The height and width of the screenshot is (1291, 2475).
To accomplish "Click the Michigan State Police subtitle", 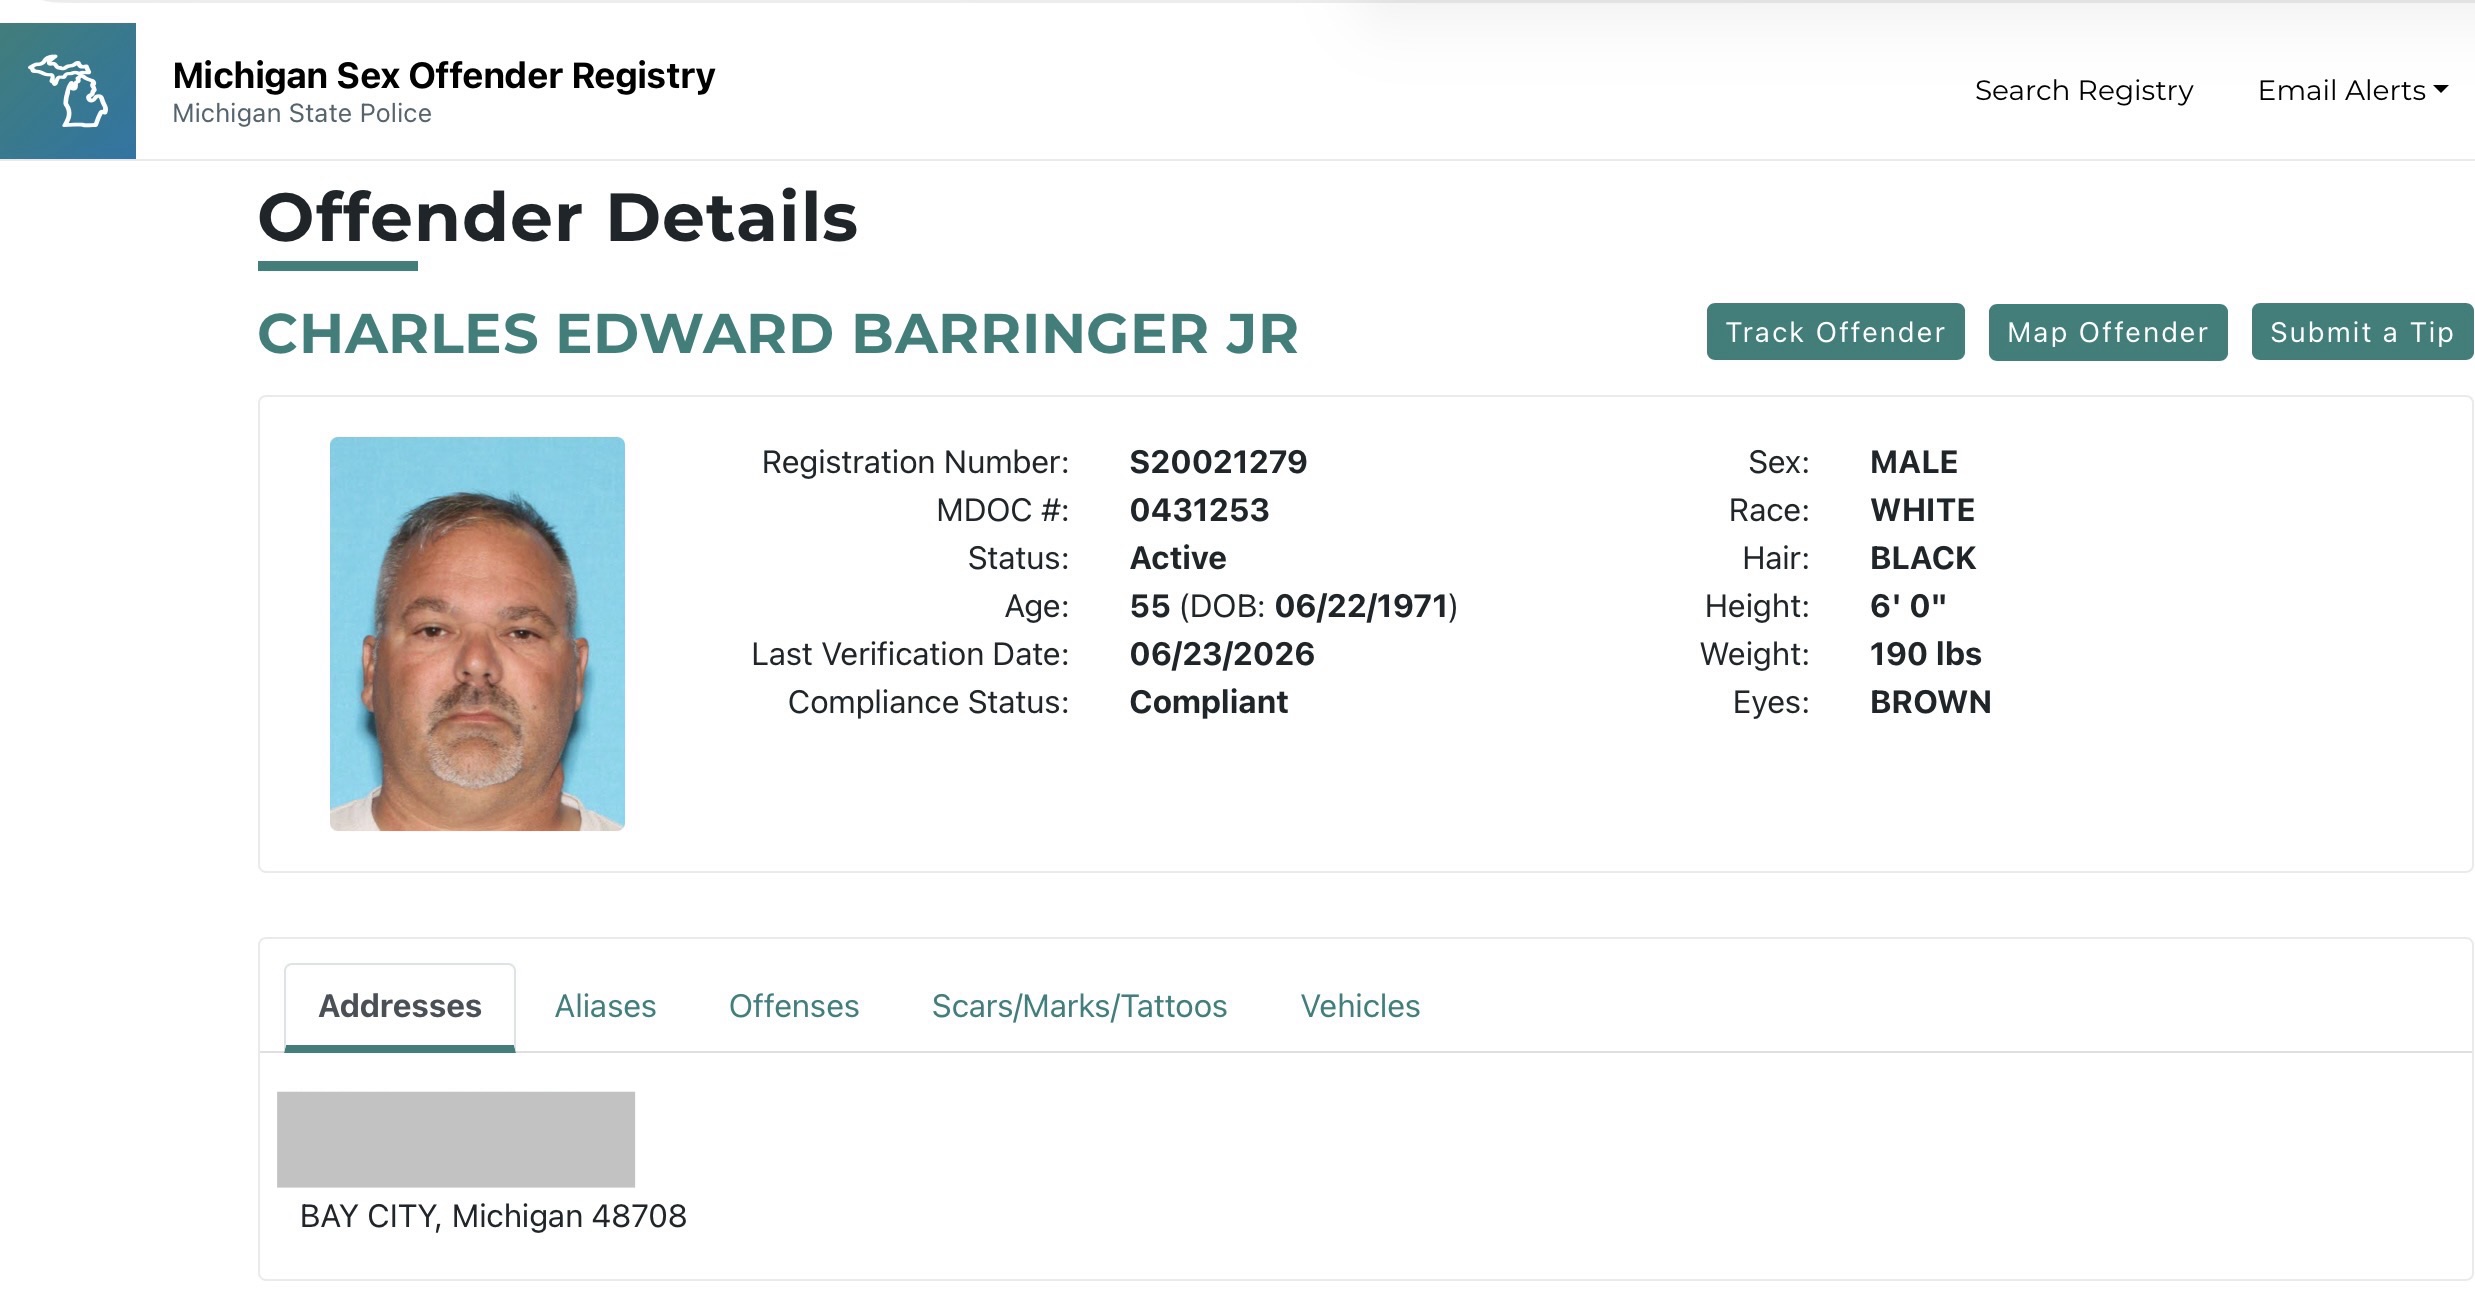I will (302, 114).
